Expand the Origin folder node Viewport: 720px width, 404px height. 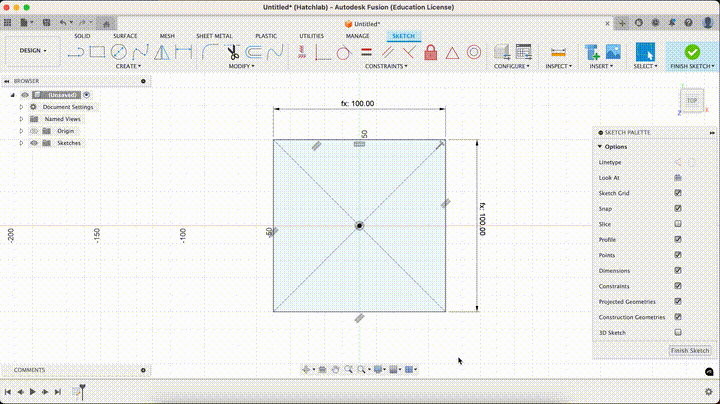21,131
